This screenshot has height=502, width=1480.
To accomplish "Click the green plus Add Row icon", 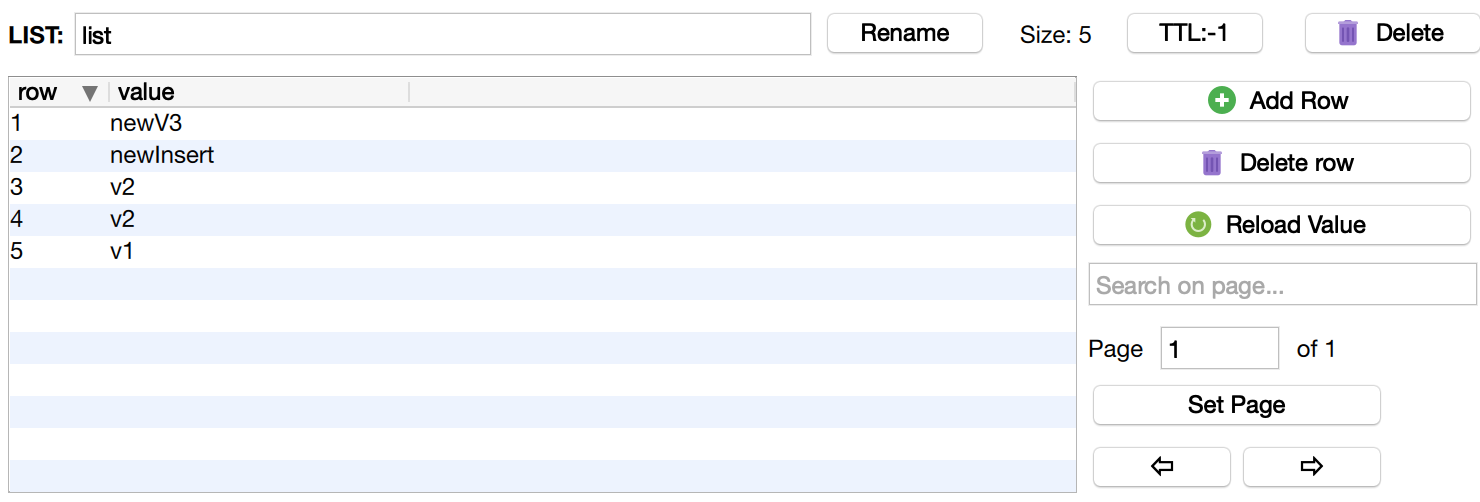I will [1222, 101].
